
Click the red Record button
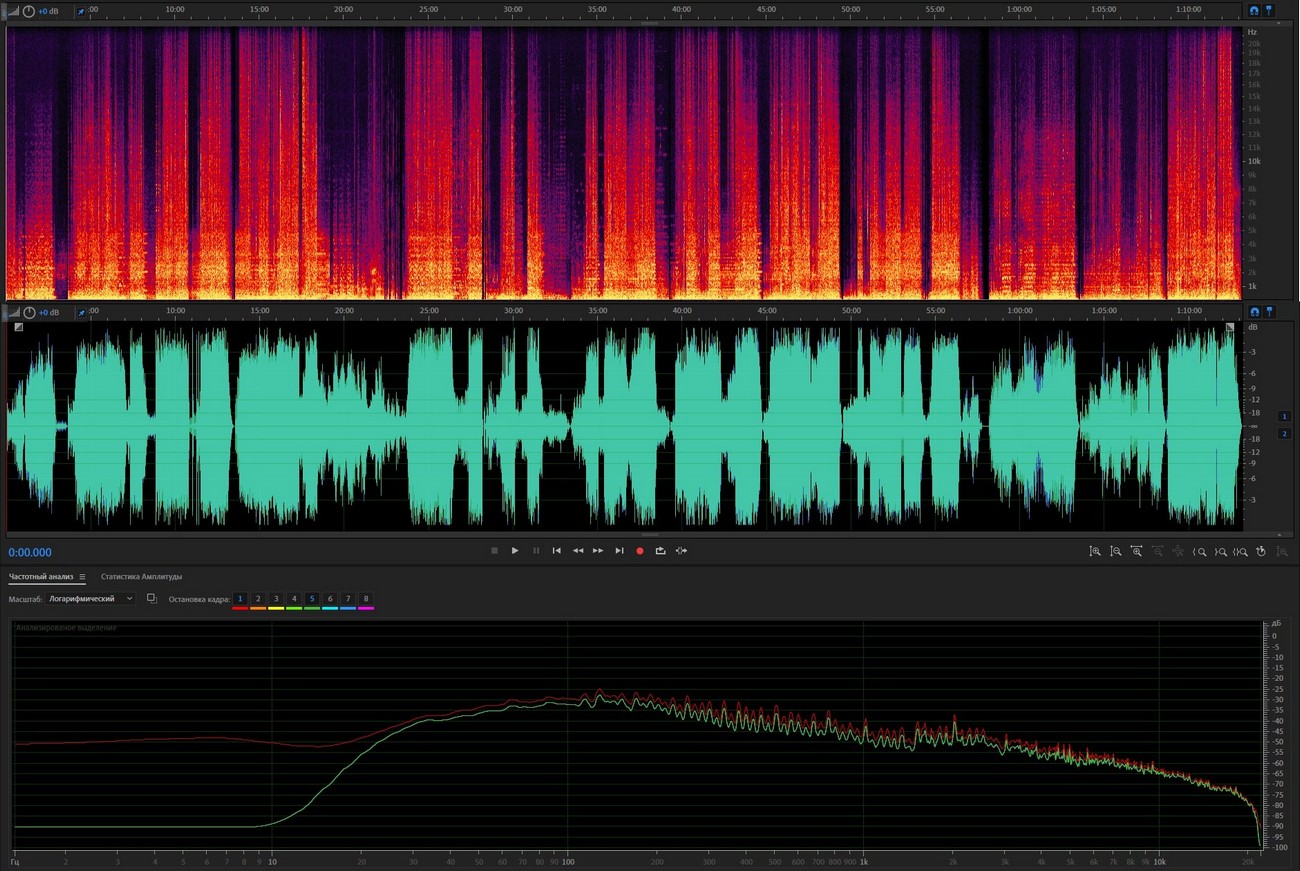tap(640, 551)
